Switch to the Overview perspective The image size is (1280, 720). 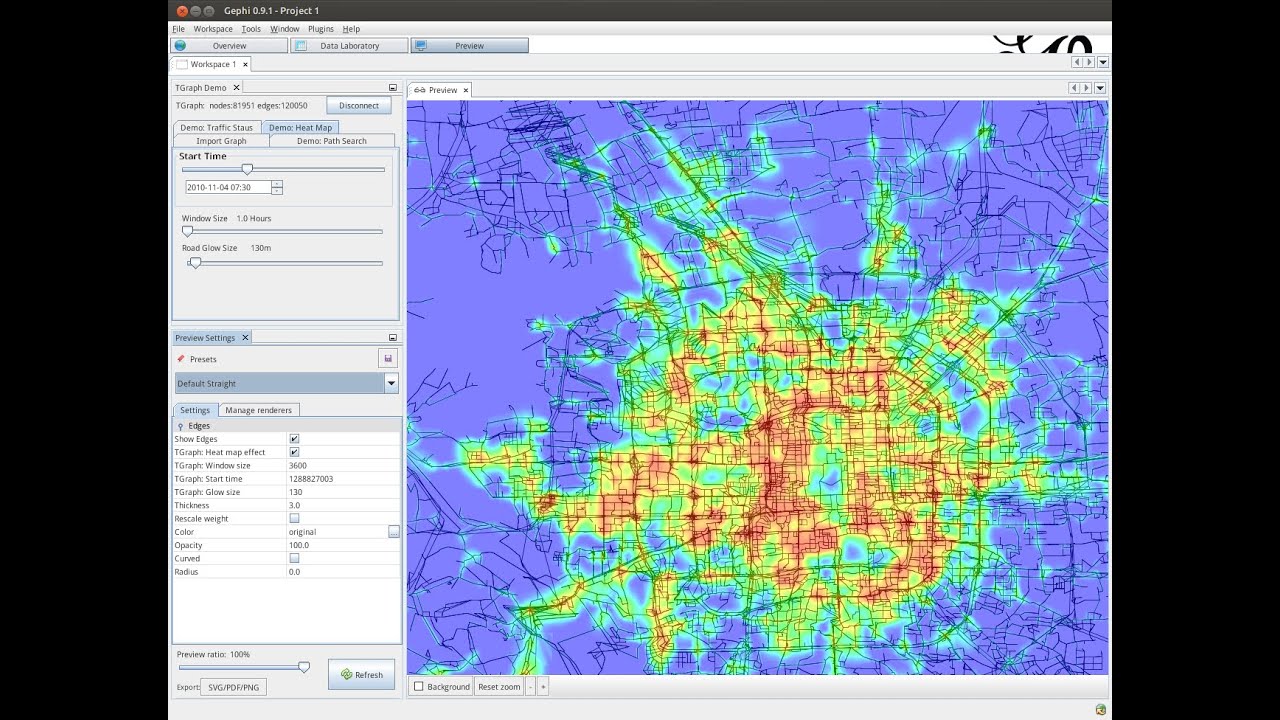229,46
